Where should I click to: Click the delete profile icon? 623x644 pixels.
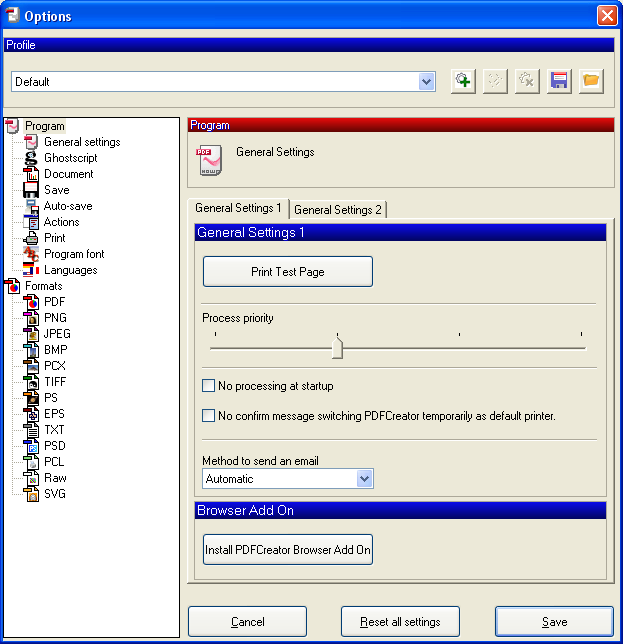tap(527, 81)
